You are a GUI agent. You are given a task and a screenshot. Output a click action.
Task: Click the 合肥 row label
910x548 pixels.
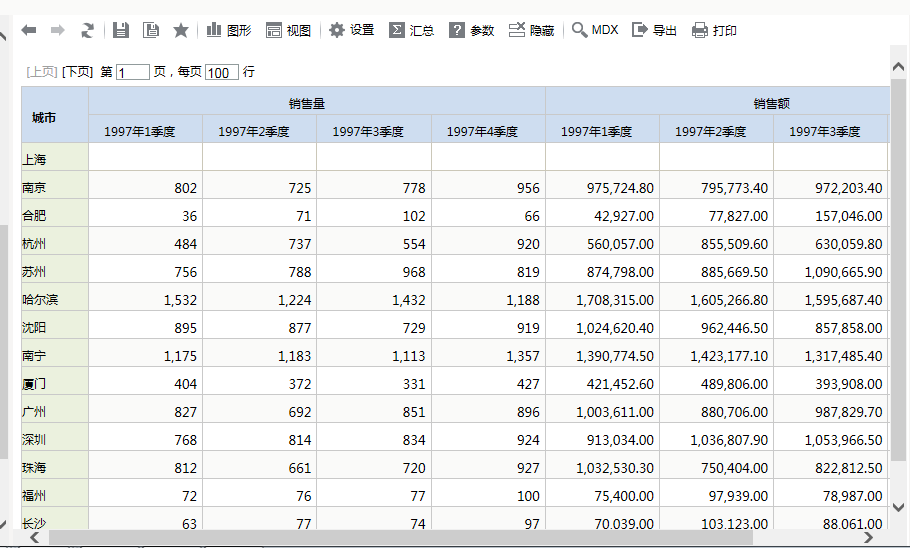click(x=55, y=213)
